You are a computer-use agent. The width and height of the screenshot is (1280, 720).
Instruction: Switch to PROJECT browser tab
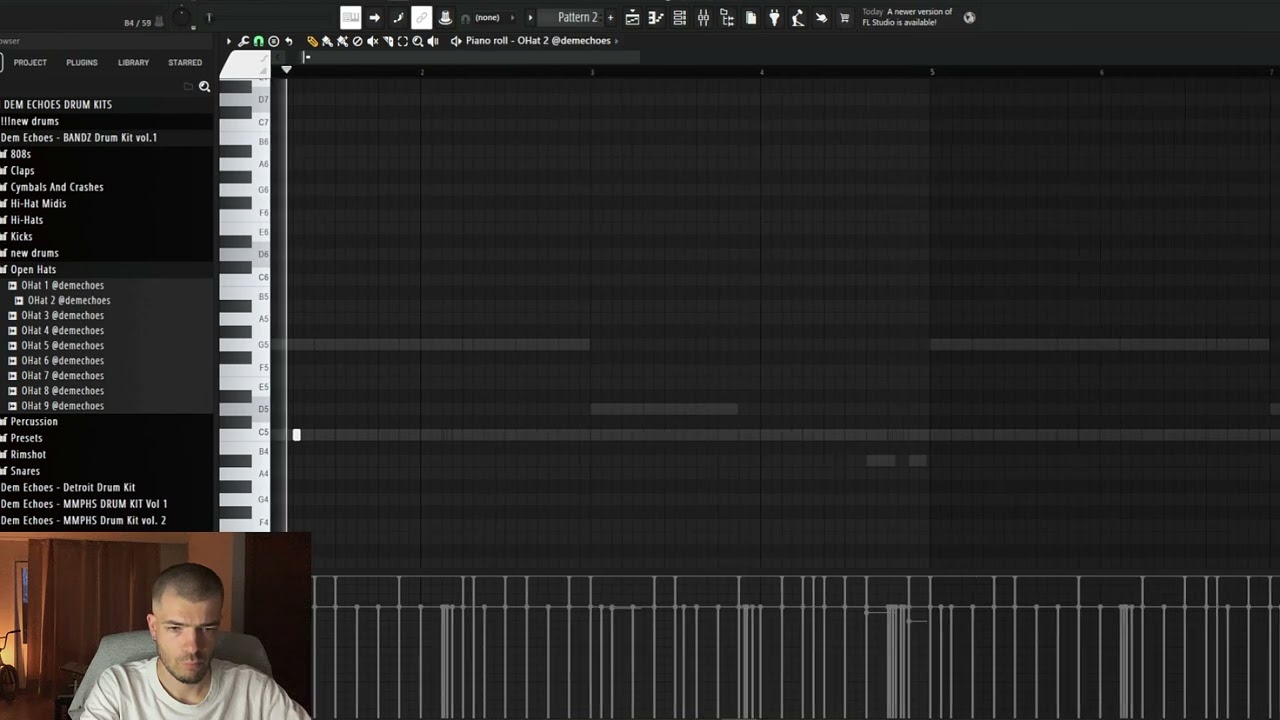coord(30,62)
